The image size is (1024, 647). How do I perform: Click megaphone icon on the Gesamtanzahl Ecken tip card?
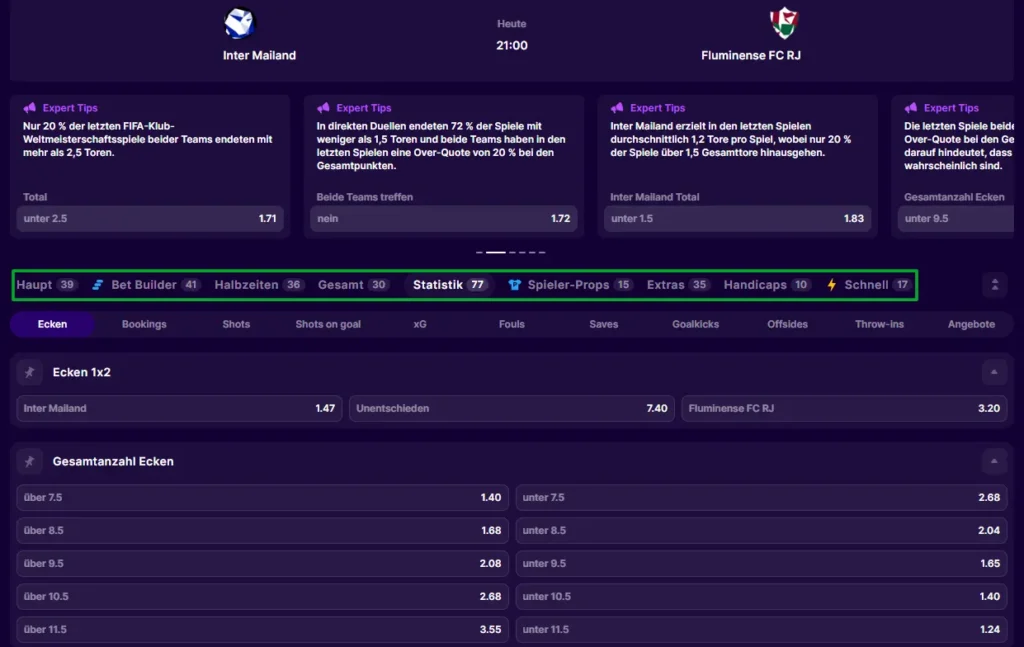pyautogui.click(x=911, y=108)
